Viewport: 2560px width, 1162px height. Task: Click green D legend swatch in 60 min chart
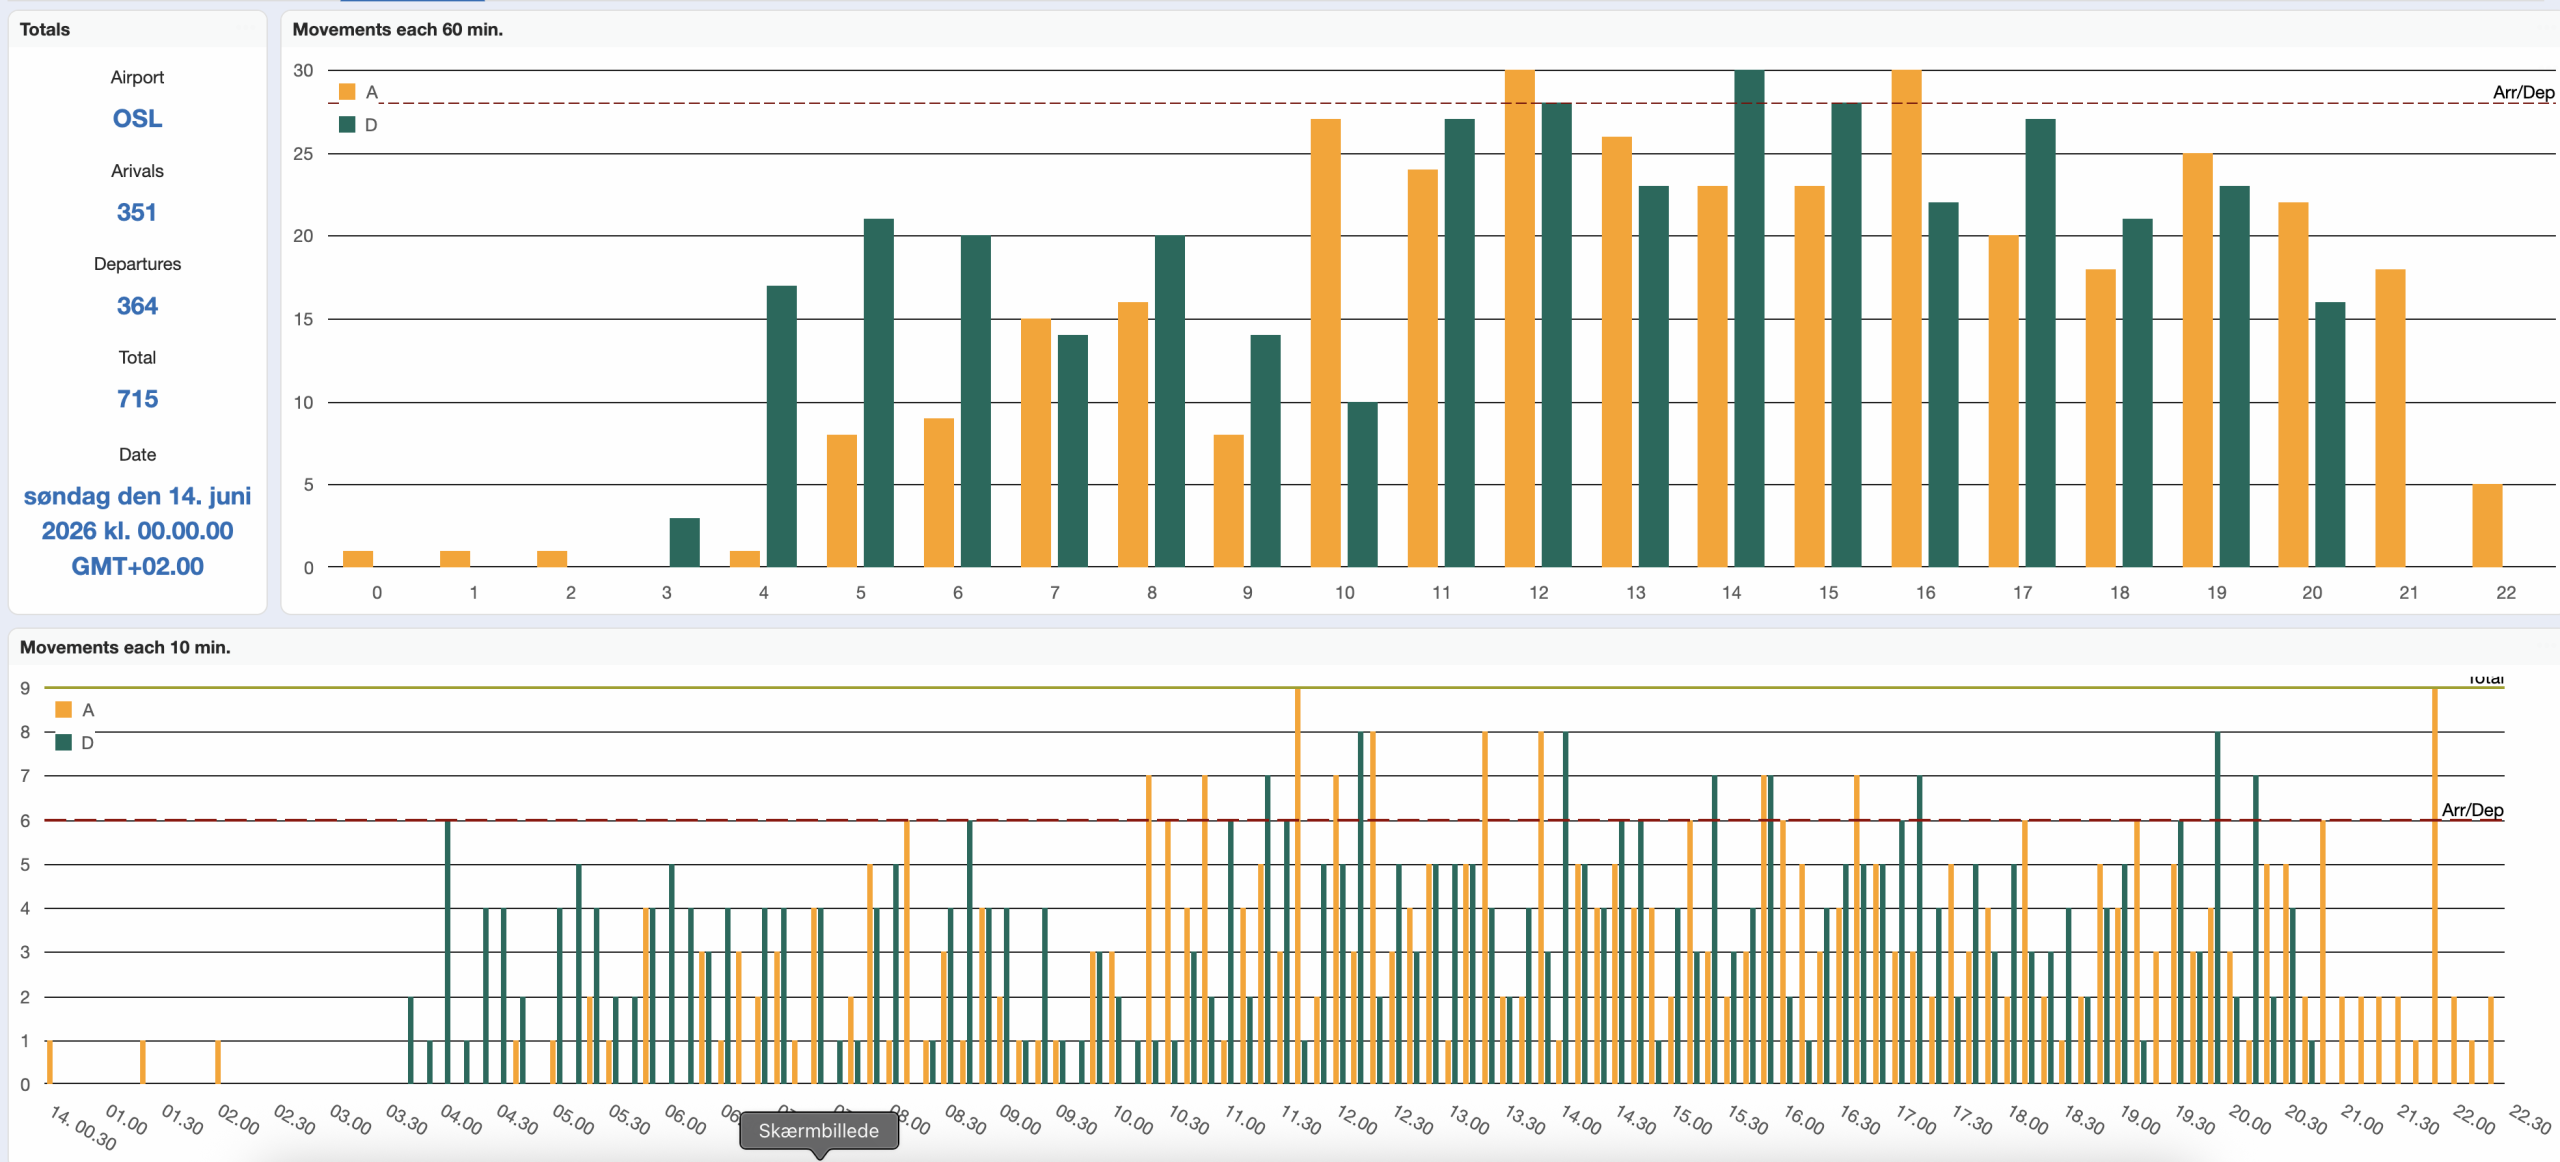347,125
